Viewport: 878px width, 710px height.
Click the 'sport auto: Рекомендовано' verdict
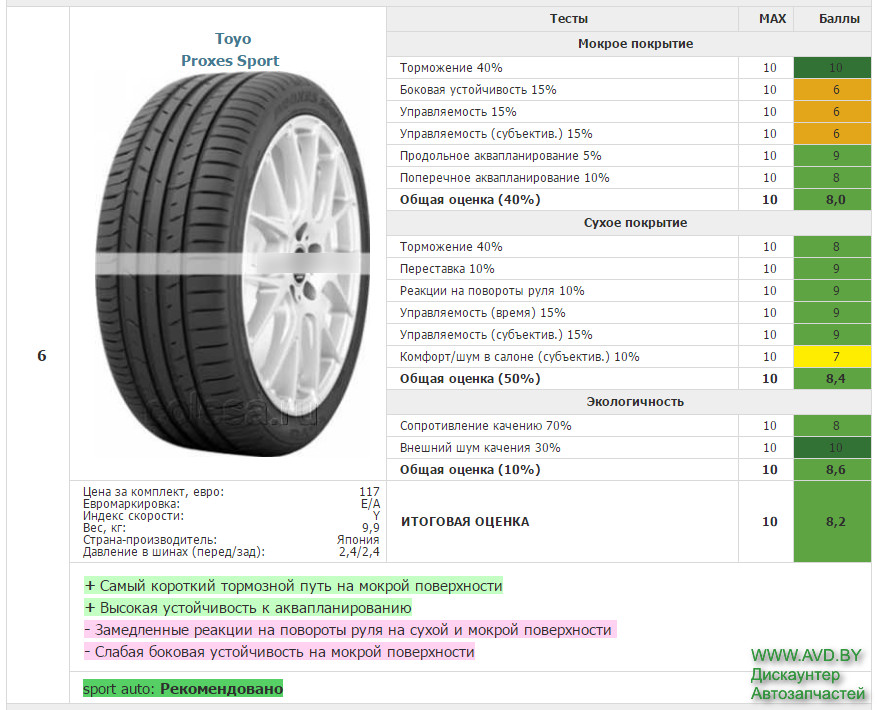183,689
